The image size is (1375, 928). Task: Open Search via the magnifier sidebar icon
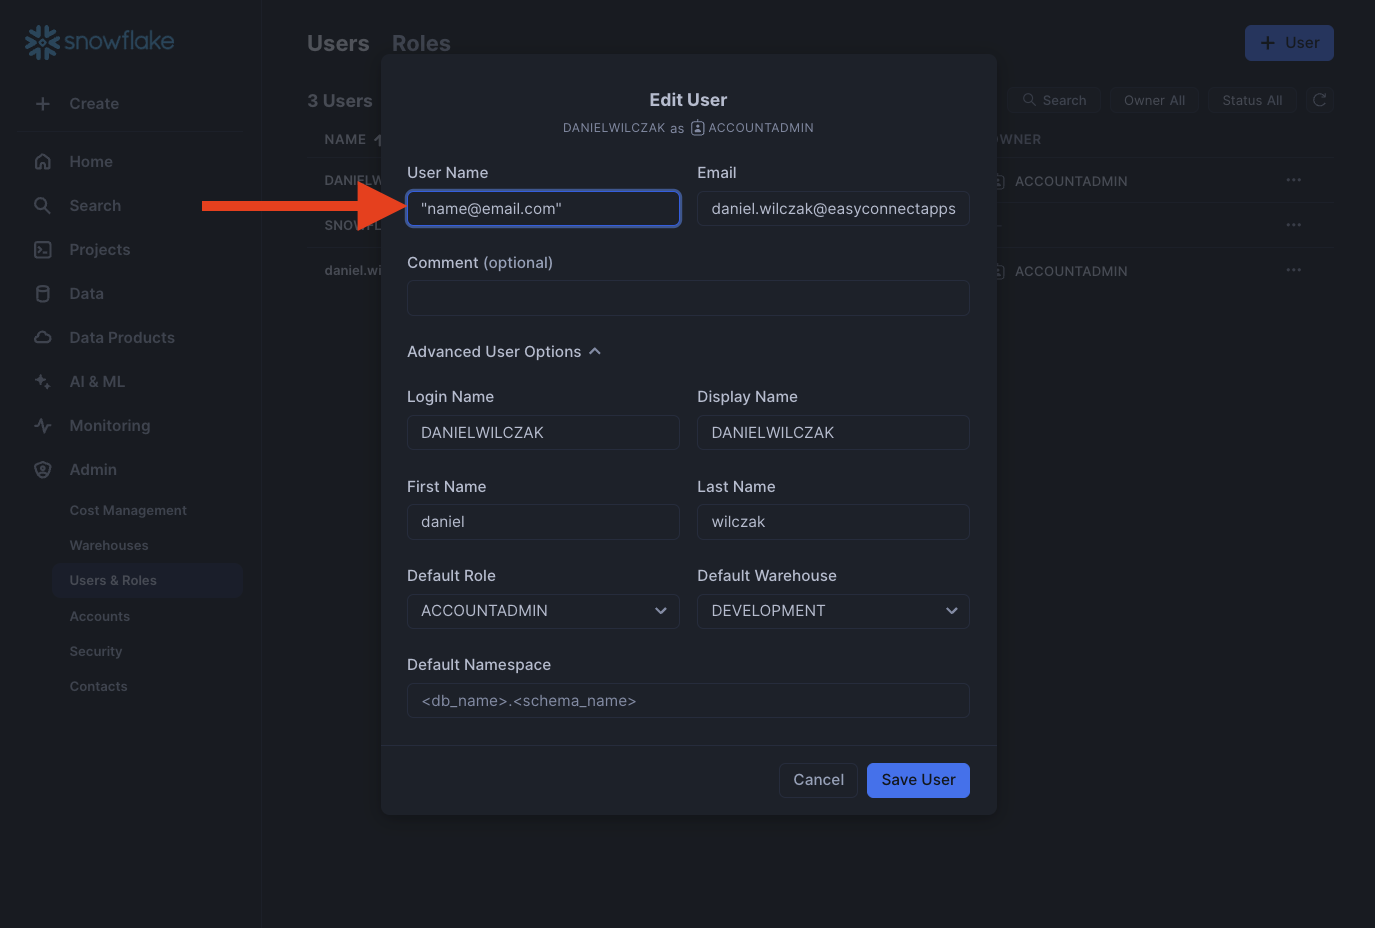(x=43, y=206)
